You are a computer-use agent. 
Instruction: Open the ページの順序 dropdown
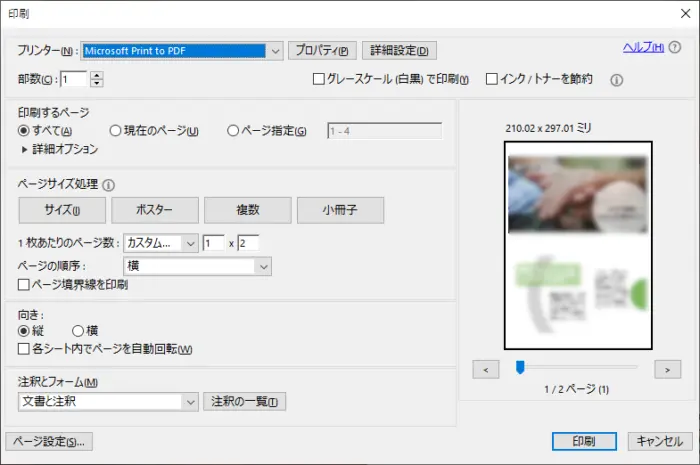(x=263, y=266)
